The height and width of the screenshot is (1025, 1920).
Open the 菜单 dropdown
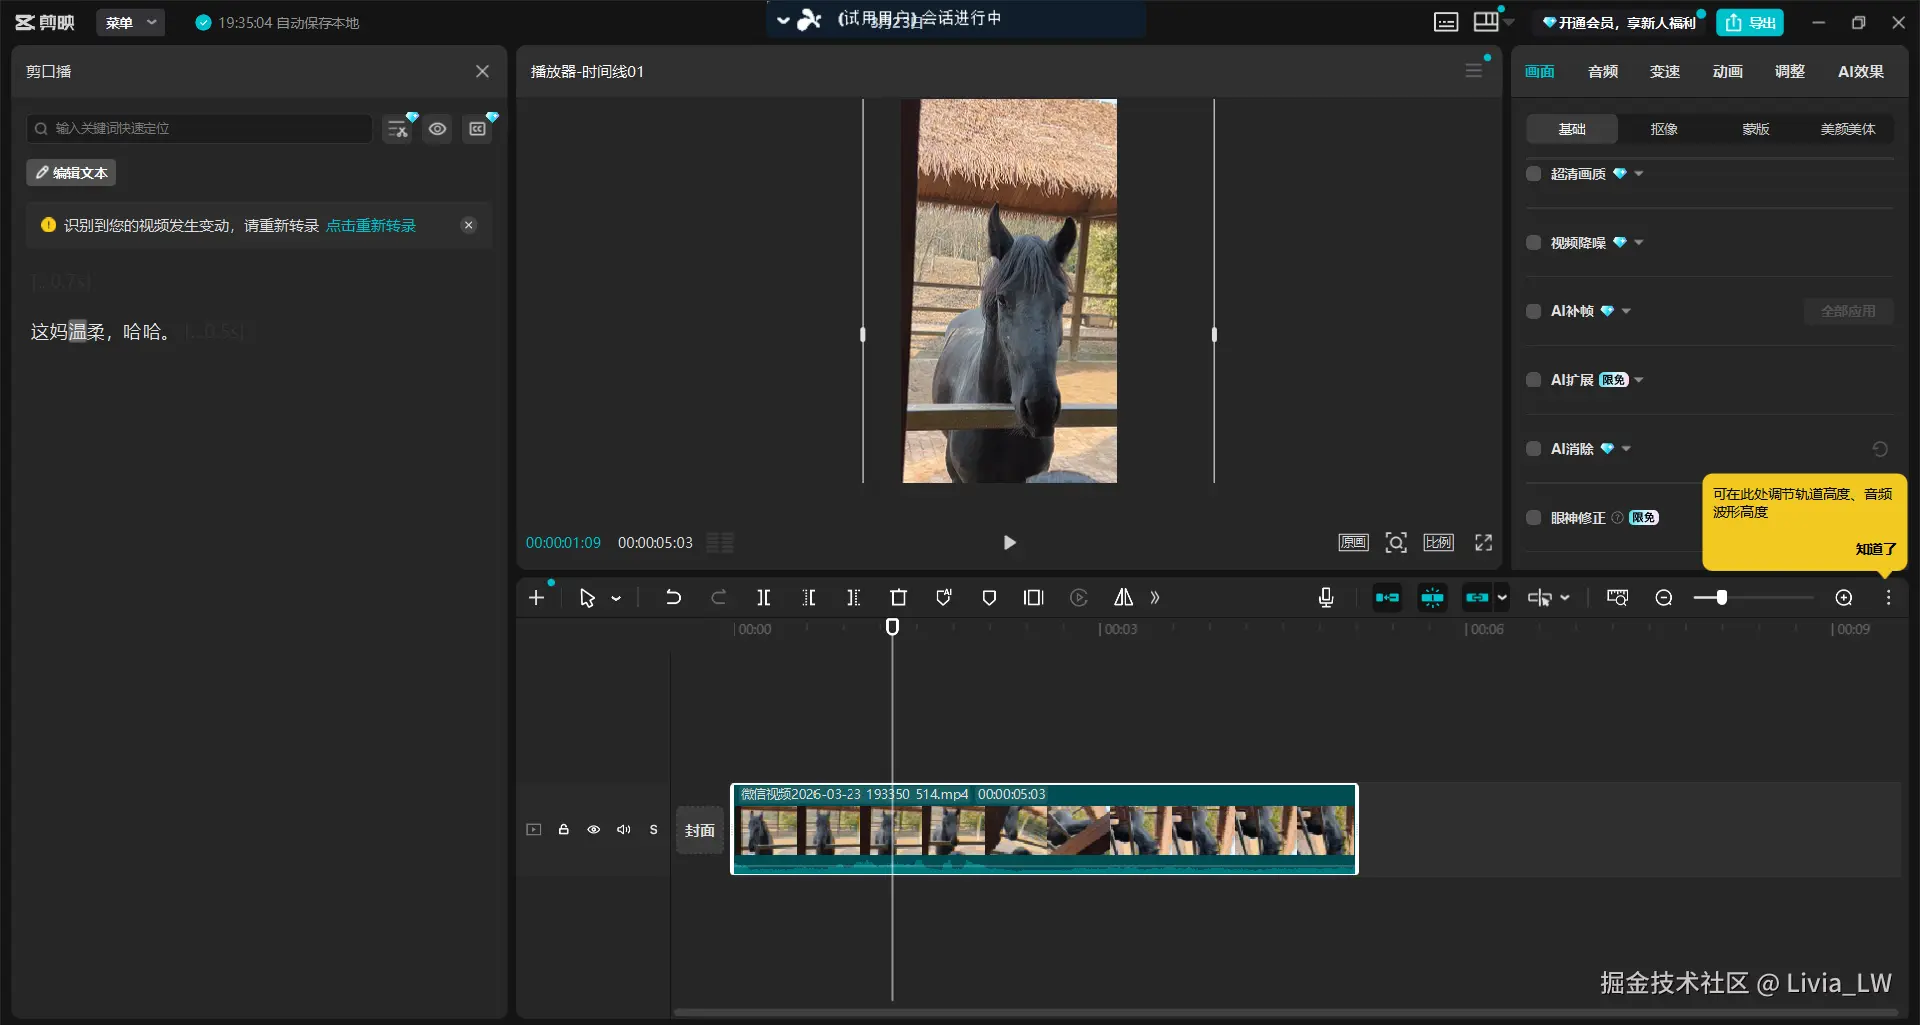pos(130,22)
